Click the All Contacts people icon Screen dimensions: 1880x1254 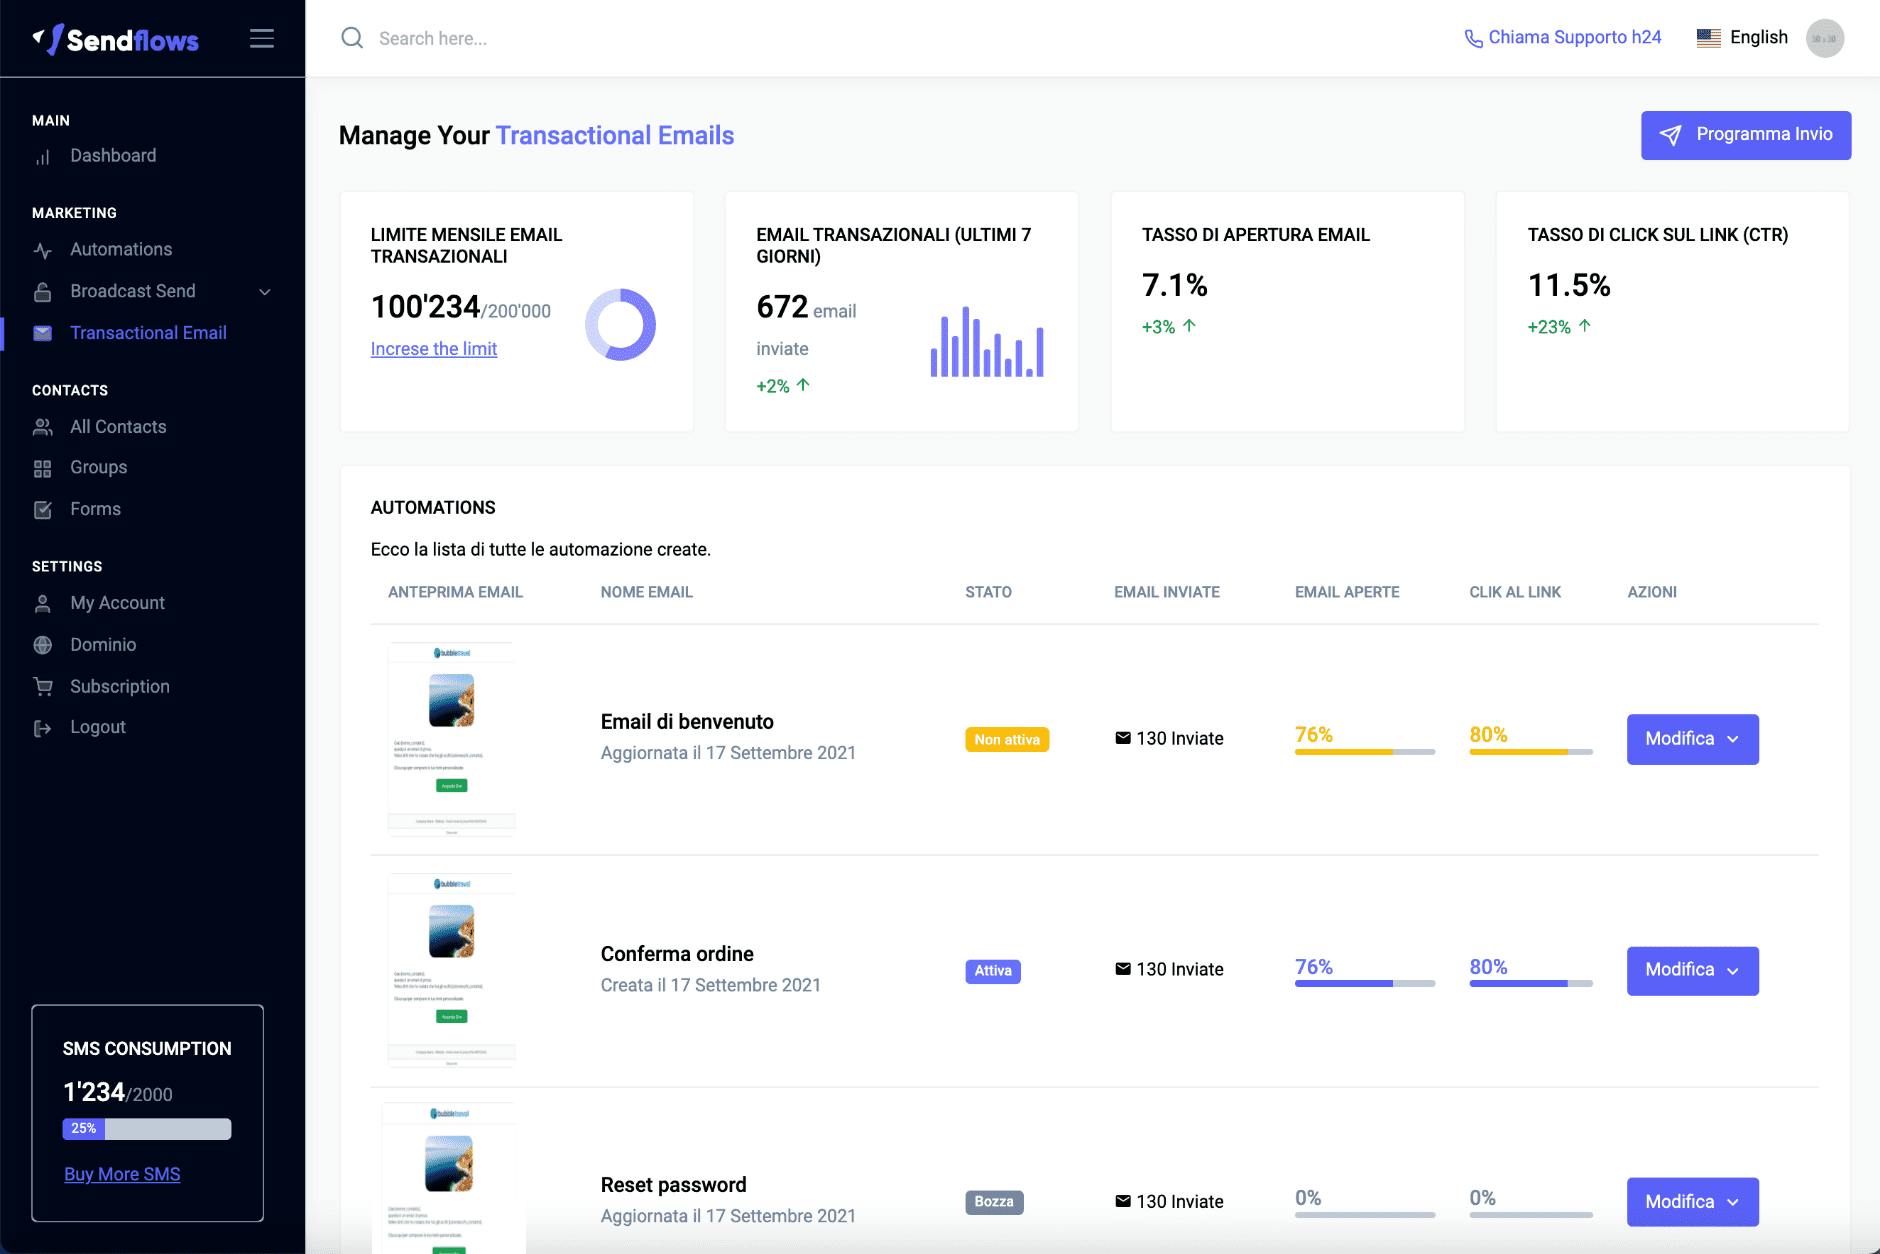coord(43,427)
